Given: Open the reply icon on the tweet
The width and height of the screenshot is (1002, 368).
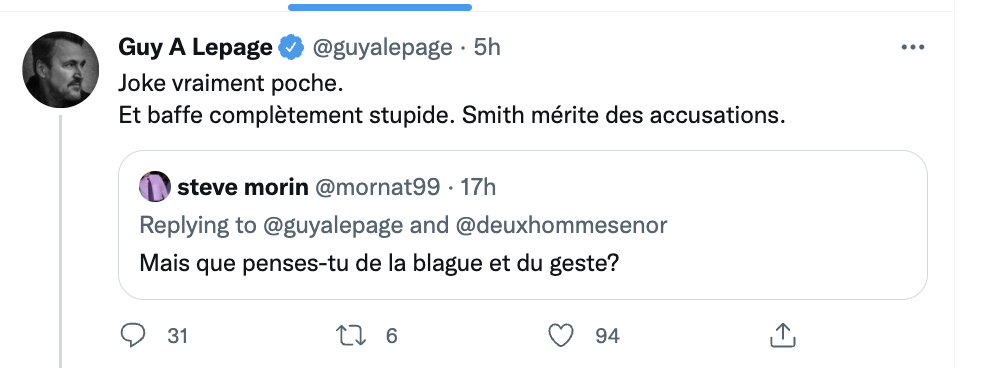Looking at the screenshot, I should point(133,335).
